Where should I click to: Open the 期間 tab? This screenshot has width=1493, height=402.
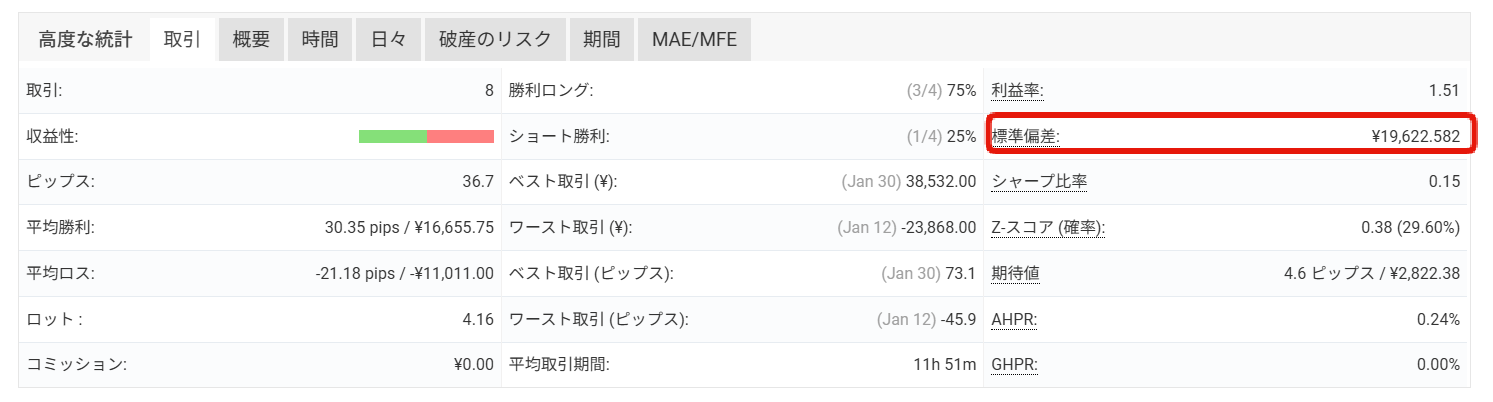click(x=602, y=40)
